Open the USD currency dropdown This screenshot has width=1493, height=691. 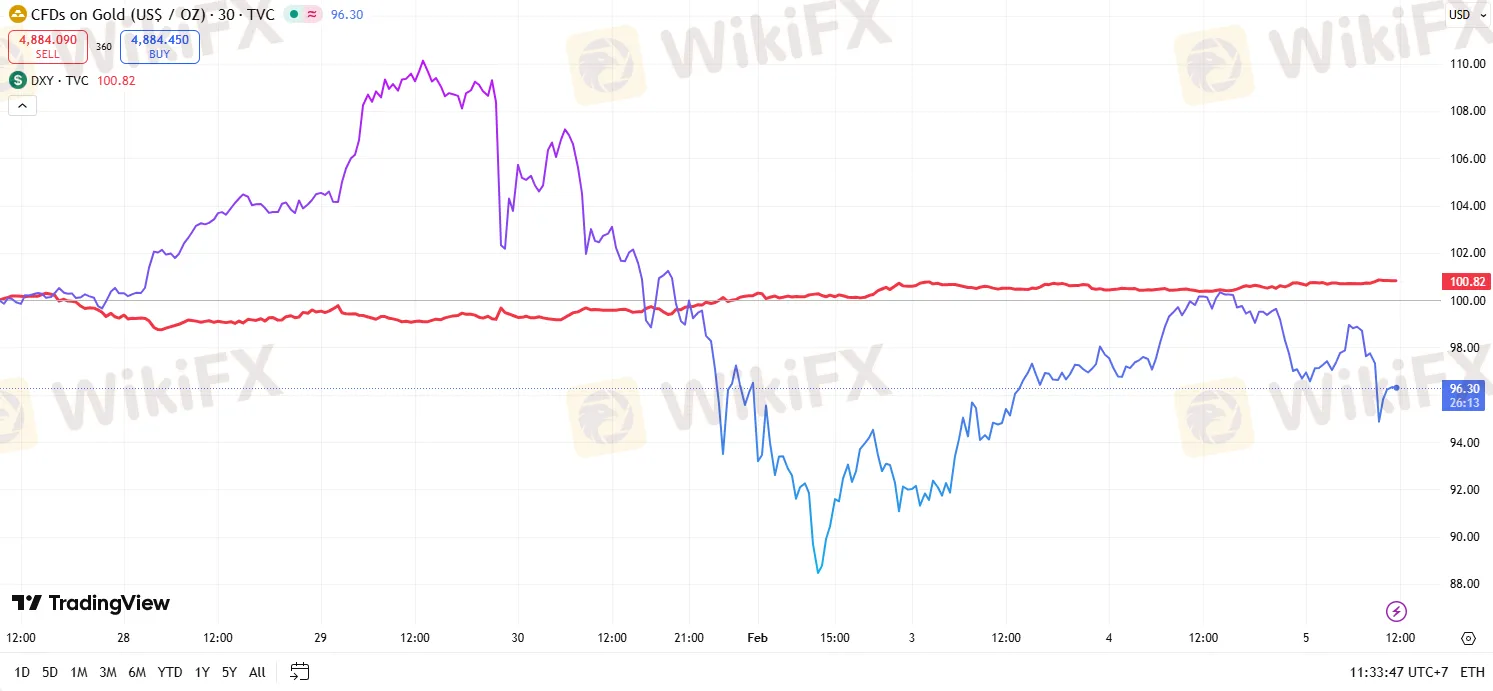coord(1468,14)
